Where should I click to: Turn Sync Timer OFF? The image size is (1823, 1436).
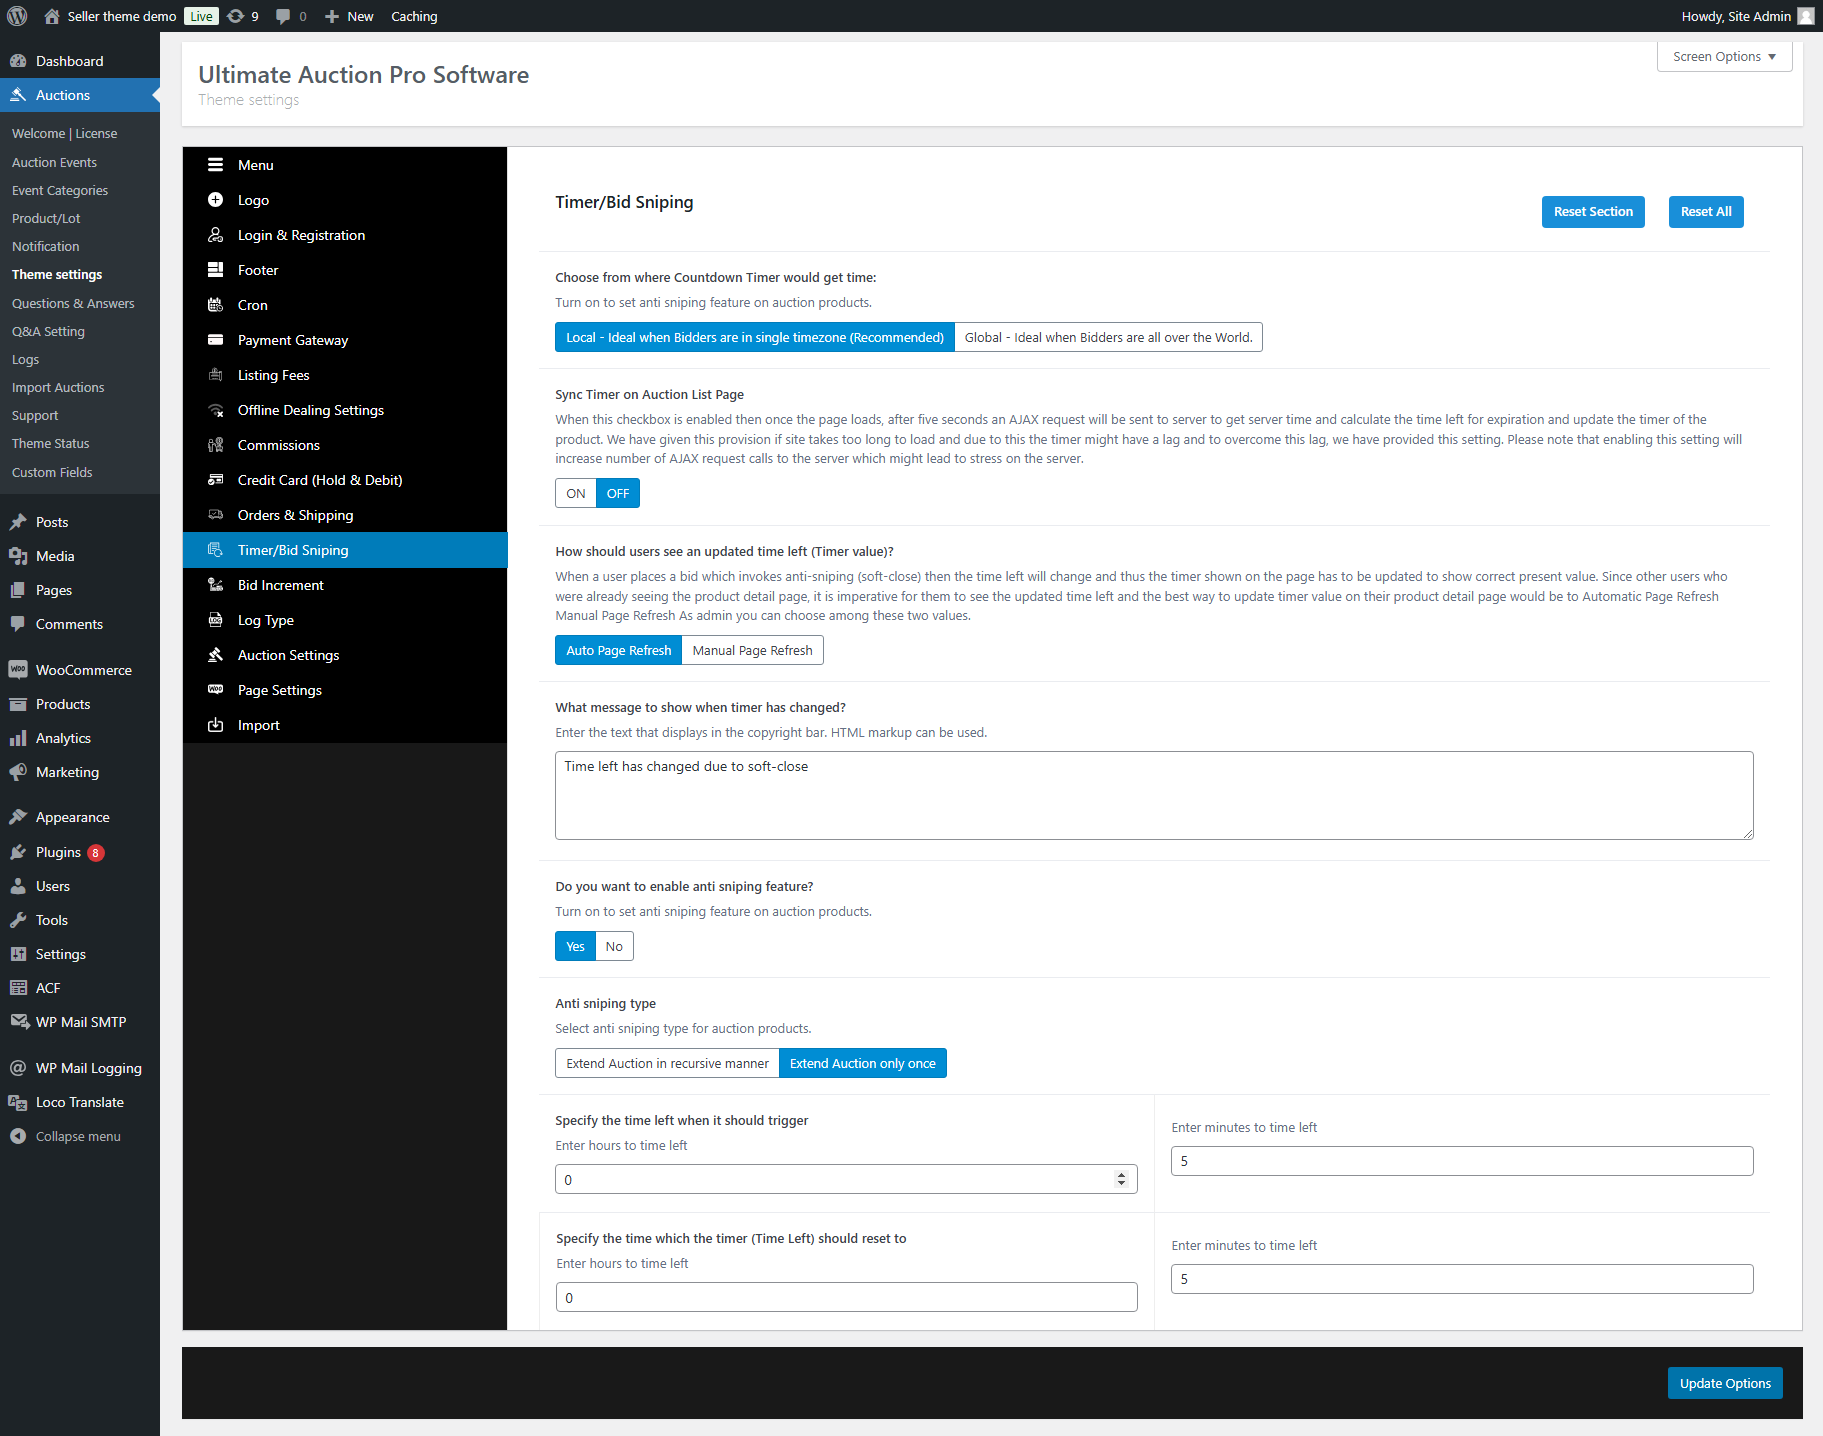(x=618, y=493)
